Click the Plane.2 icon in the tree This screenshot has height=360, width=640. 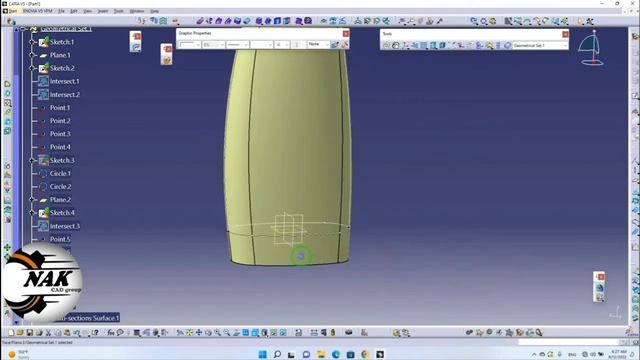43,200
